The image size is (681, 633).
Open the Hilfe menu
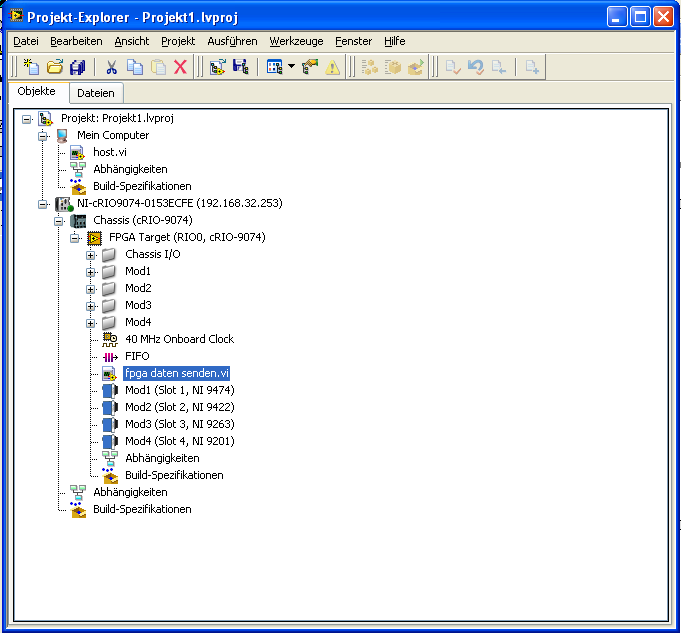[x=394, y=41]
